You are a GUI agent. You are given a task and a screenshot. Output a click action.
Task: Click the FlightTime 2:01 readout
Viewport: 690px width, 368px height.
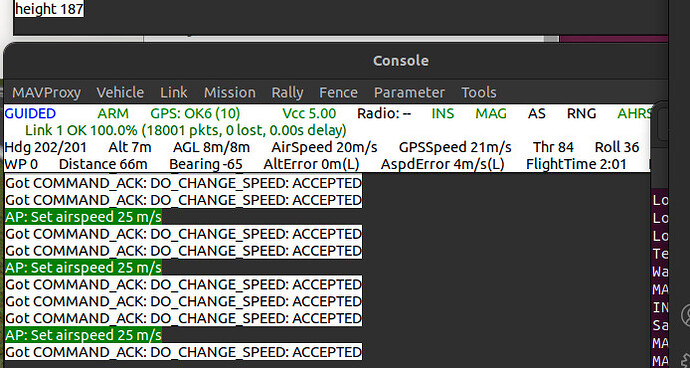coord(576,164)
